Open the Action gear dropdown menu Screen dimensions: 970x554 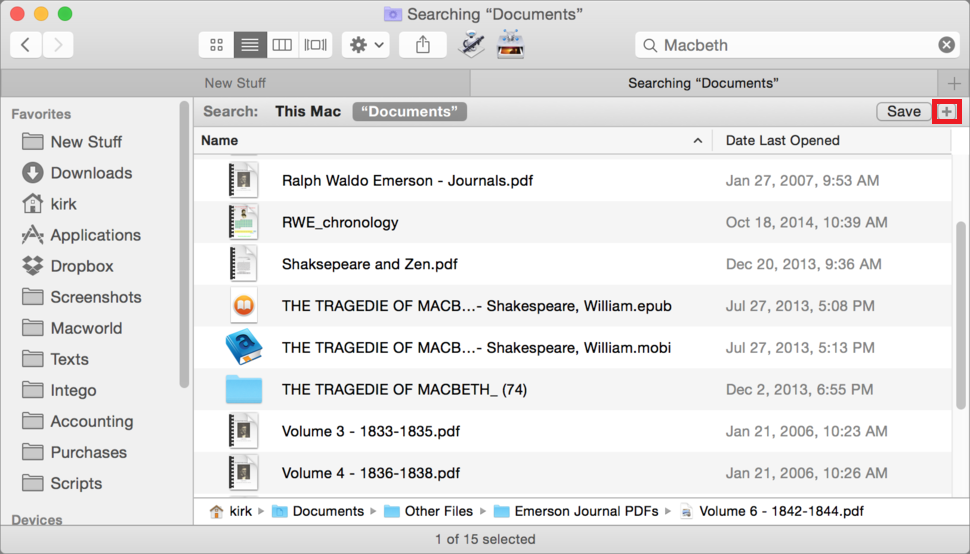366,45
